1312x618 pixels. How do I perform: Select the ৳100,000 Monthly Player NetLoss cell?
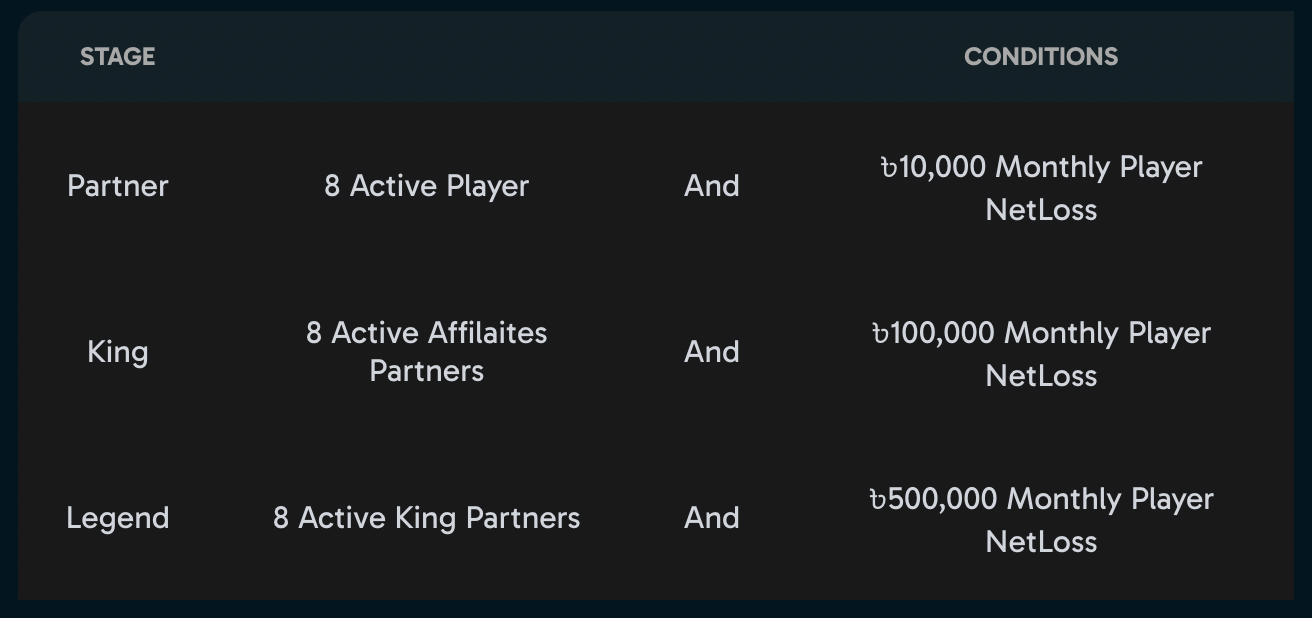[x=1040, y=354]
